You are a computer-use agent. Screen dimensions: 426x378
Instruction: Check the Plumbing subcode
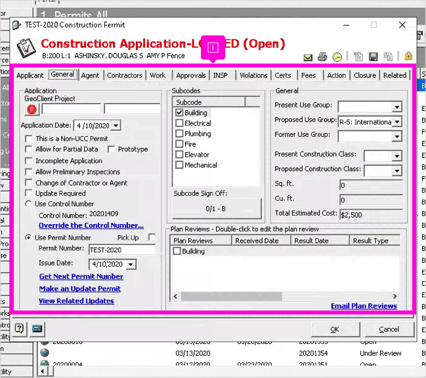point(179,134)
